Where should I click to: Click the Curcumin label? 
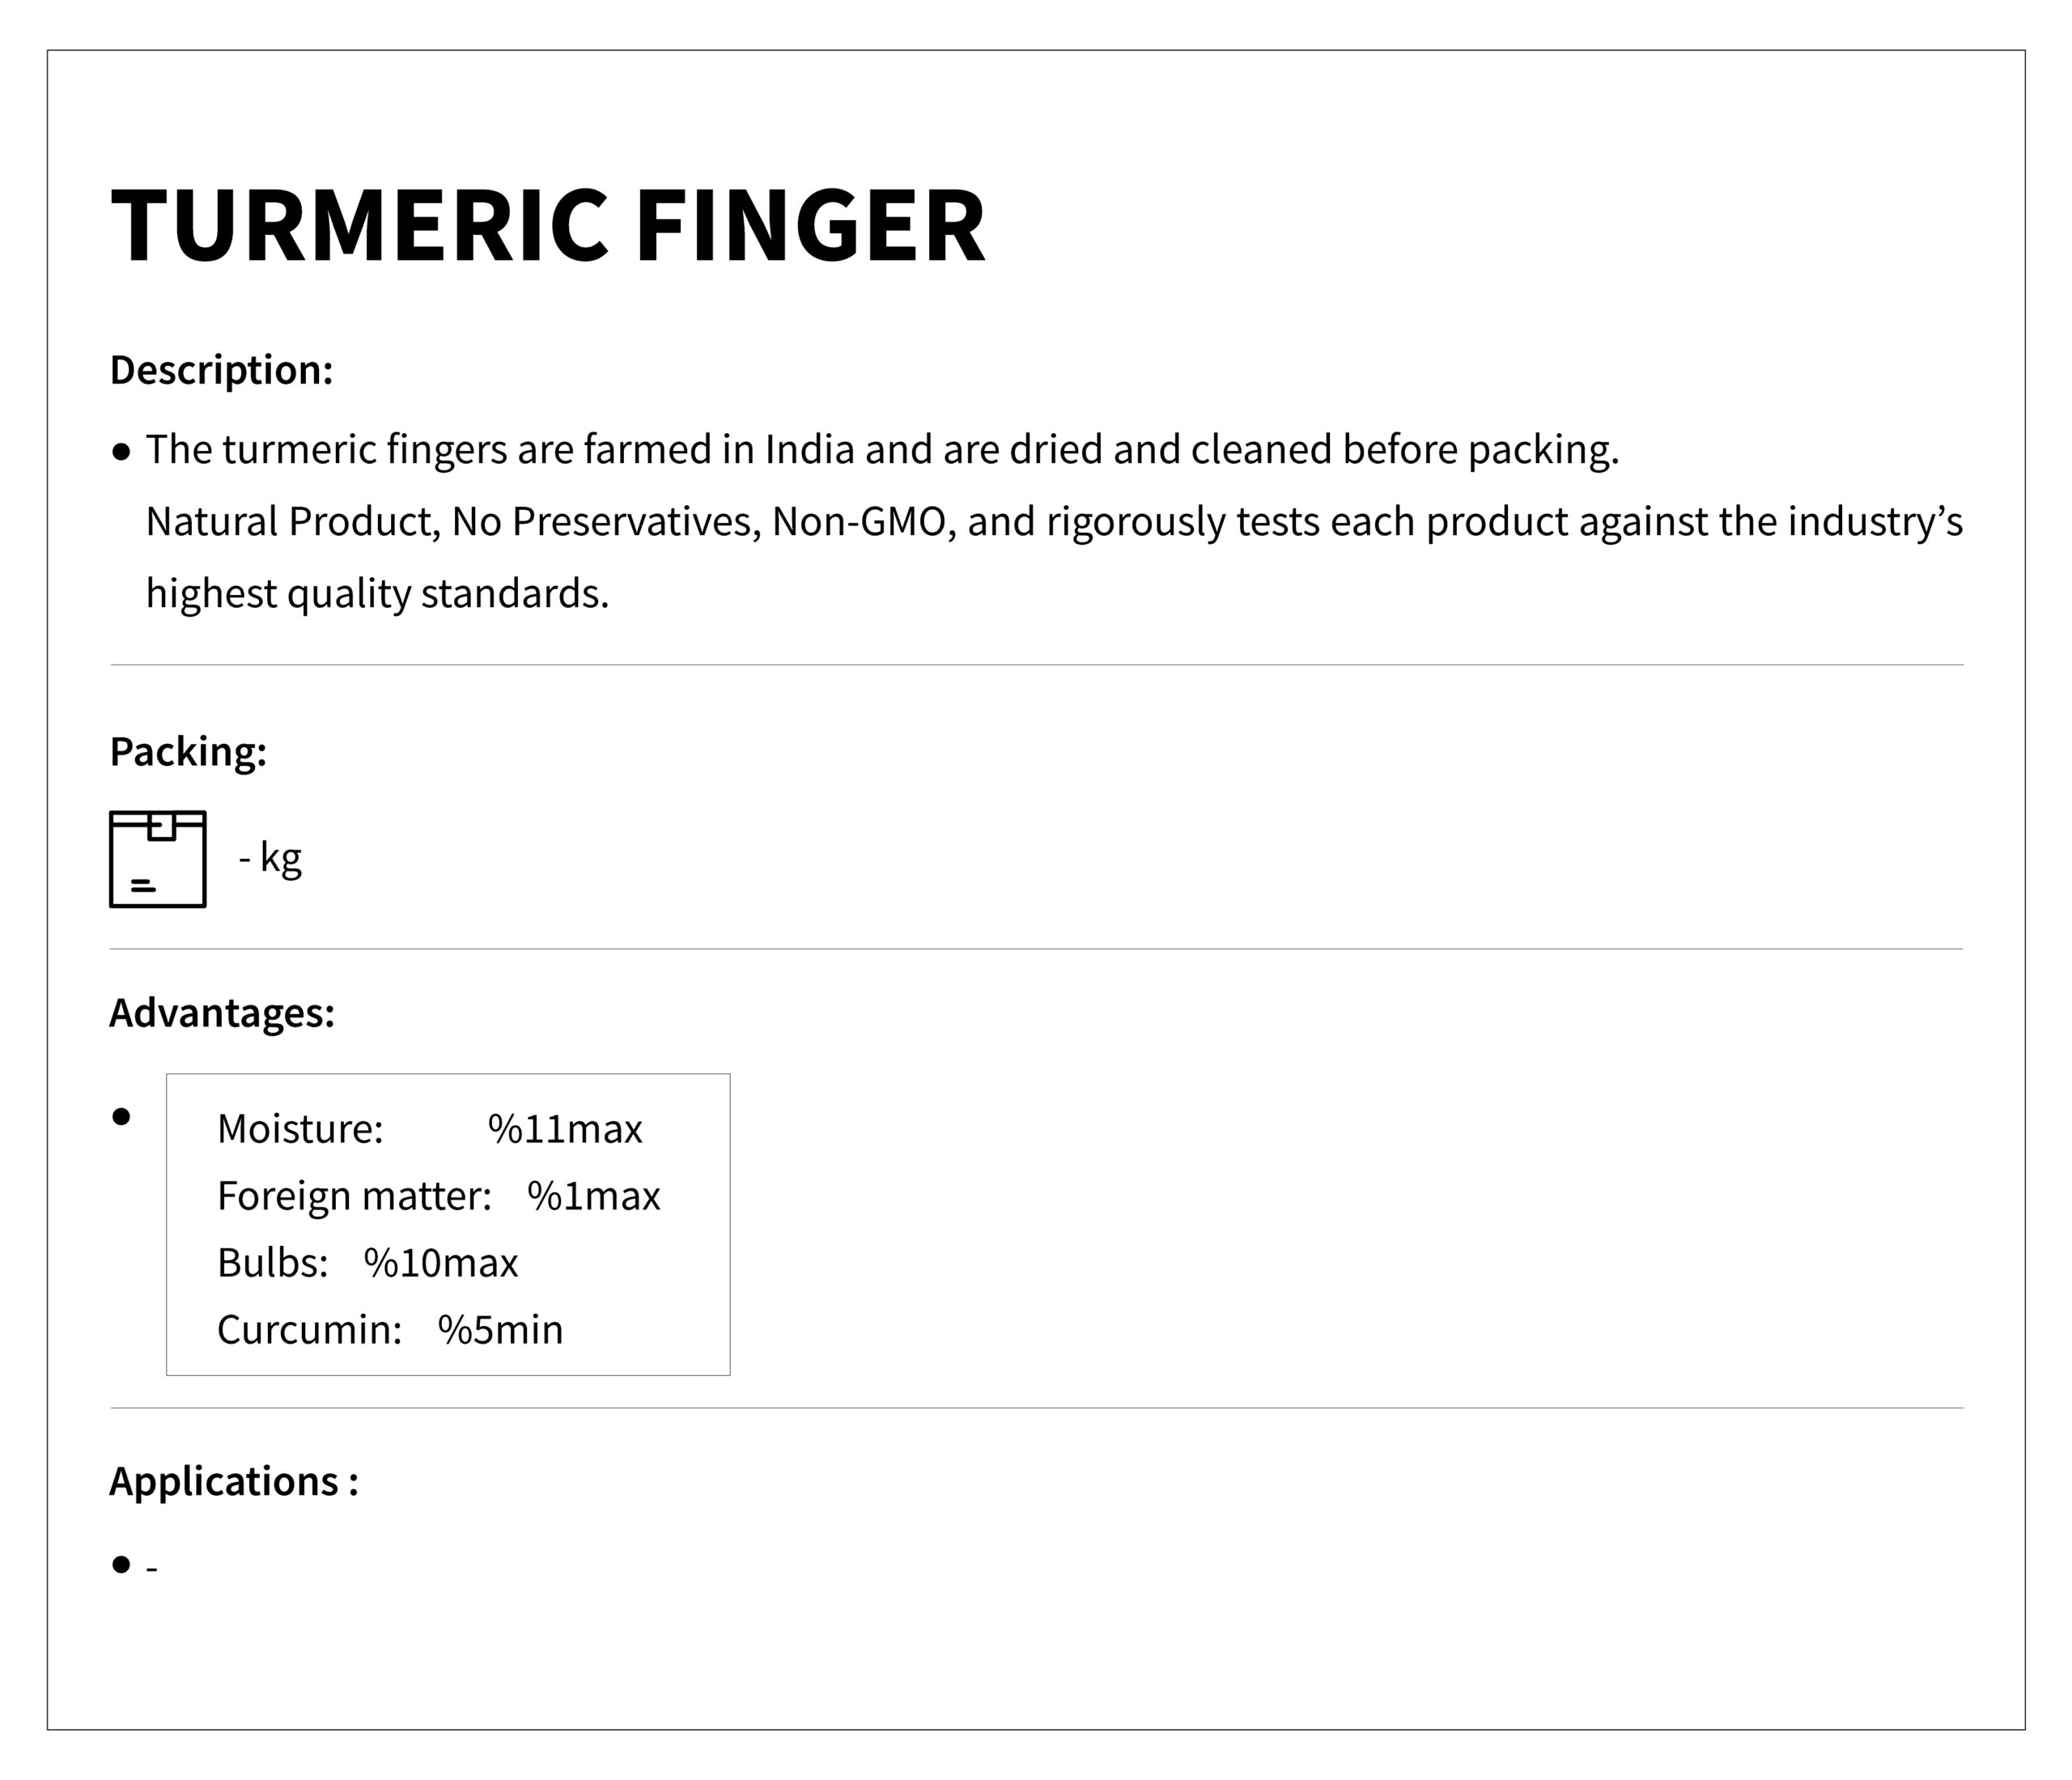(309, 1330)
